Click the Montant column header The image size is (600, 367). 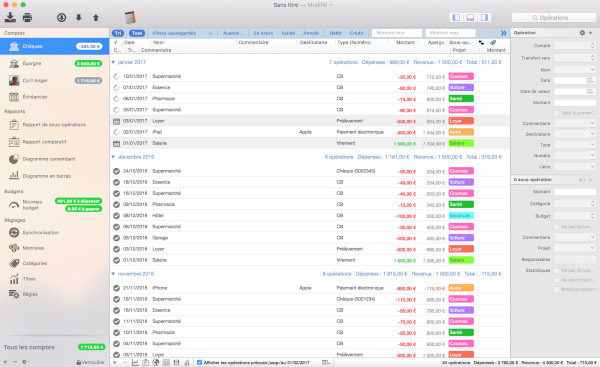coord(405,42)
